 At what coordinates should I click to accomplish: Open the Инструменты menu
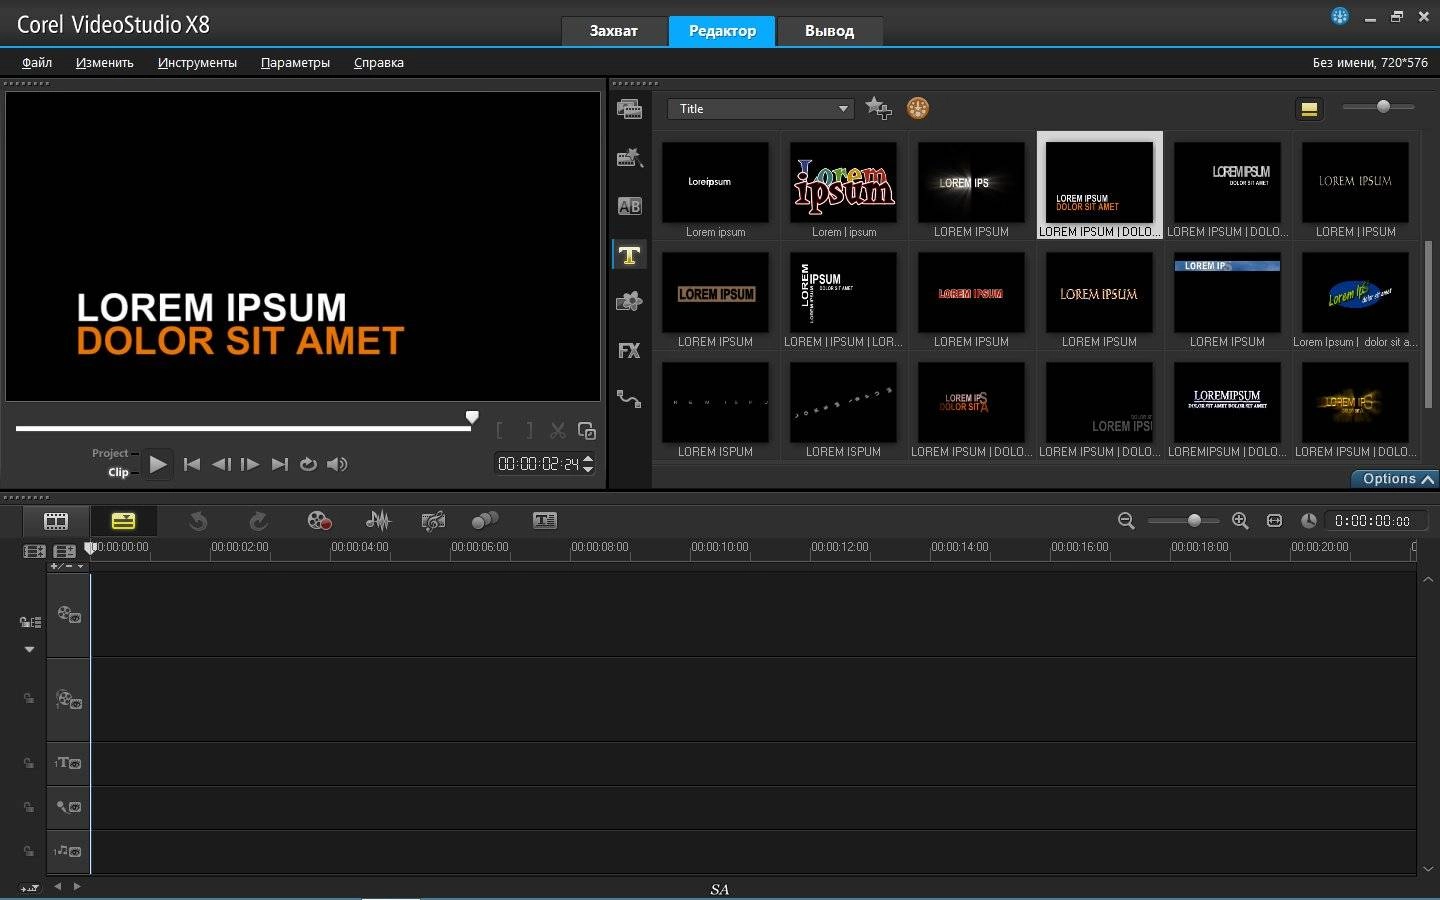(197, 62)
